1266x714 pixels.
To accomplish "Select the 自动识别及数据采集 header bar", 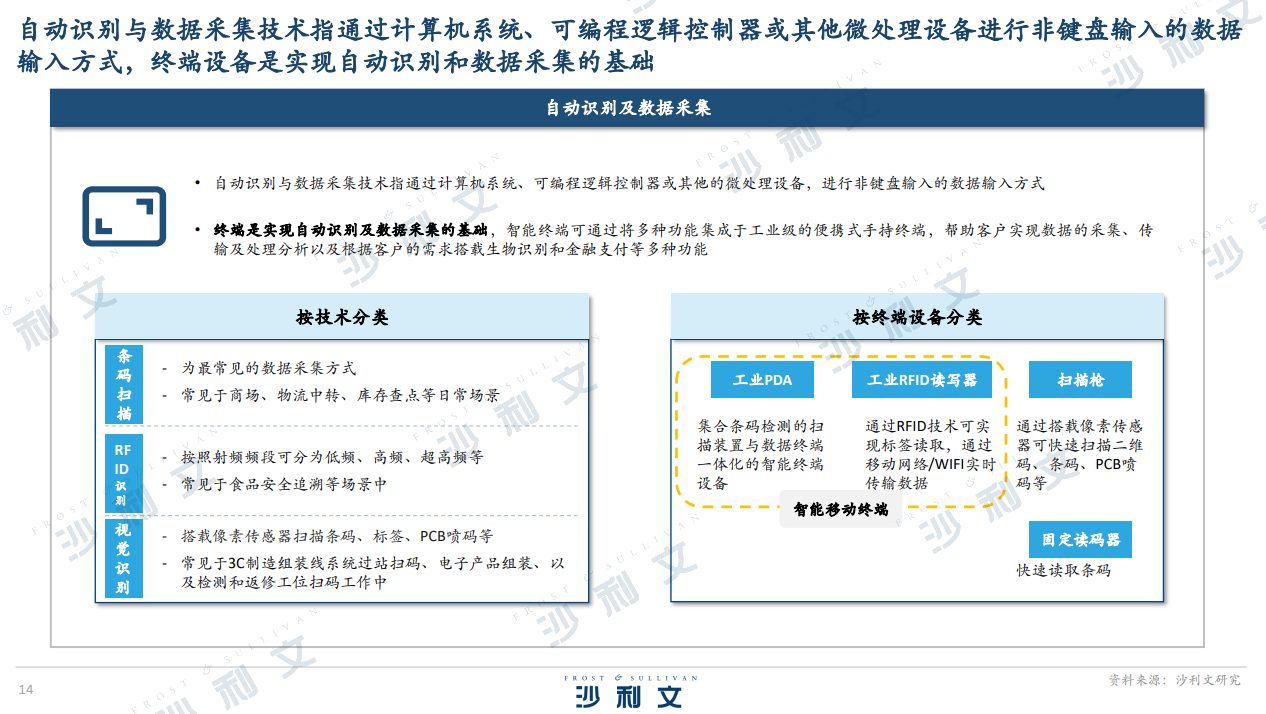I will [628, 108].
